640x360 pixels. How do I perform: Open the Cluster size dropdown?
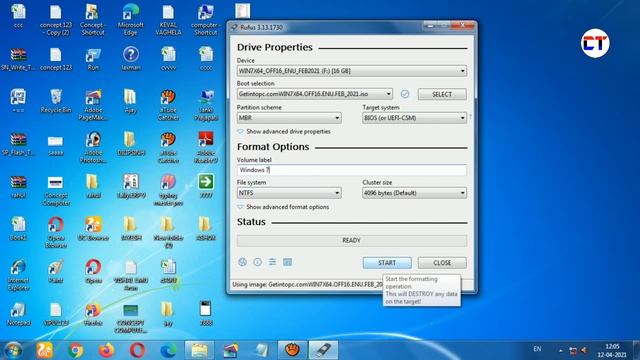(414, 193)
